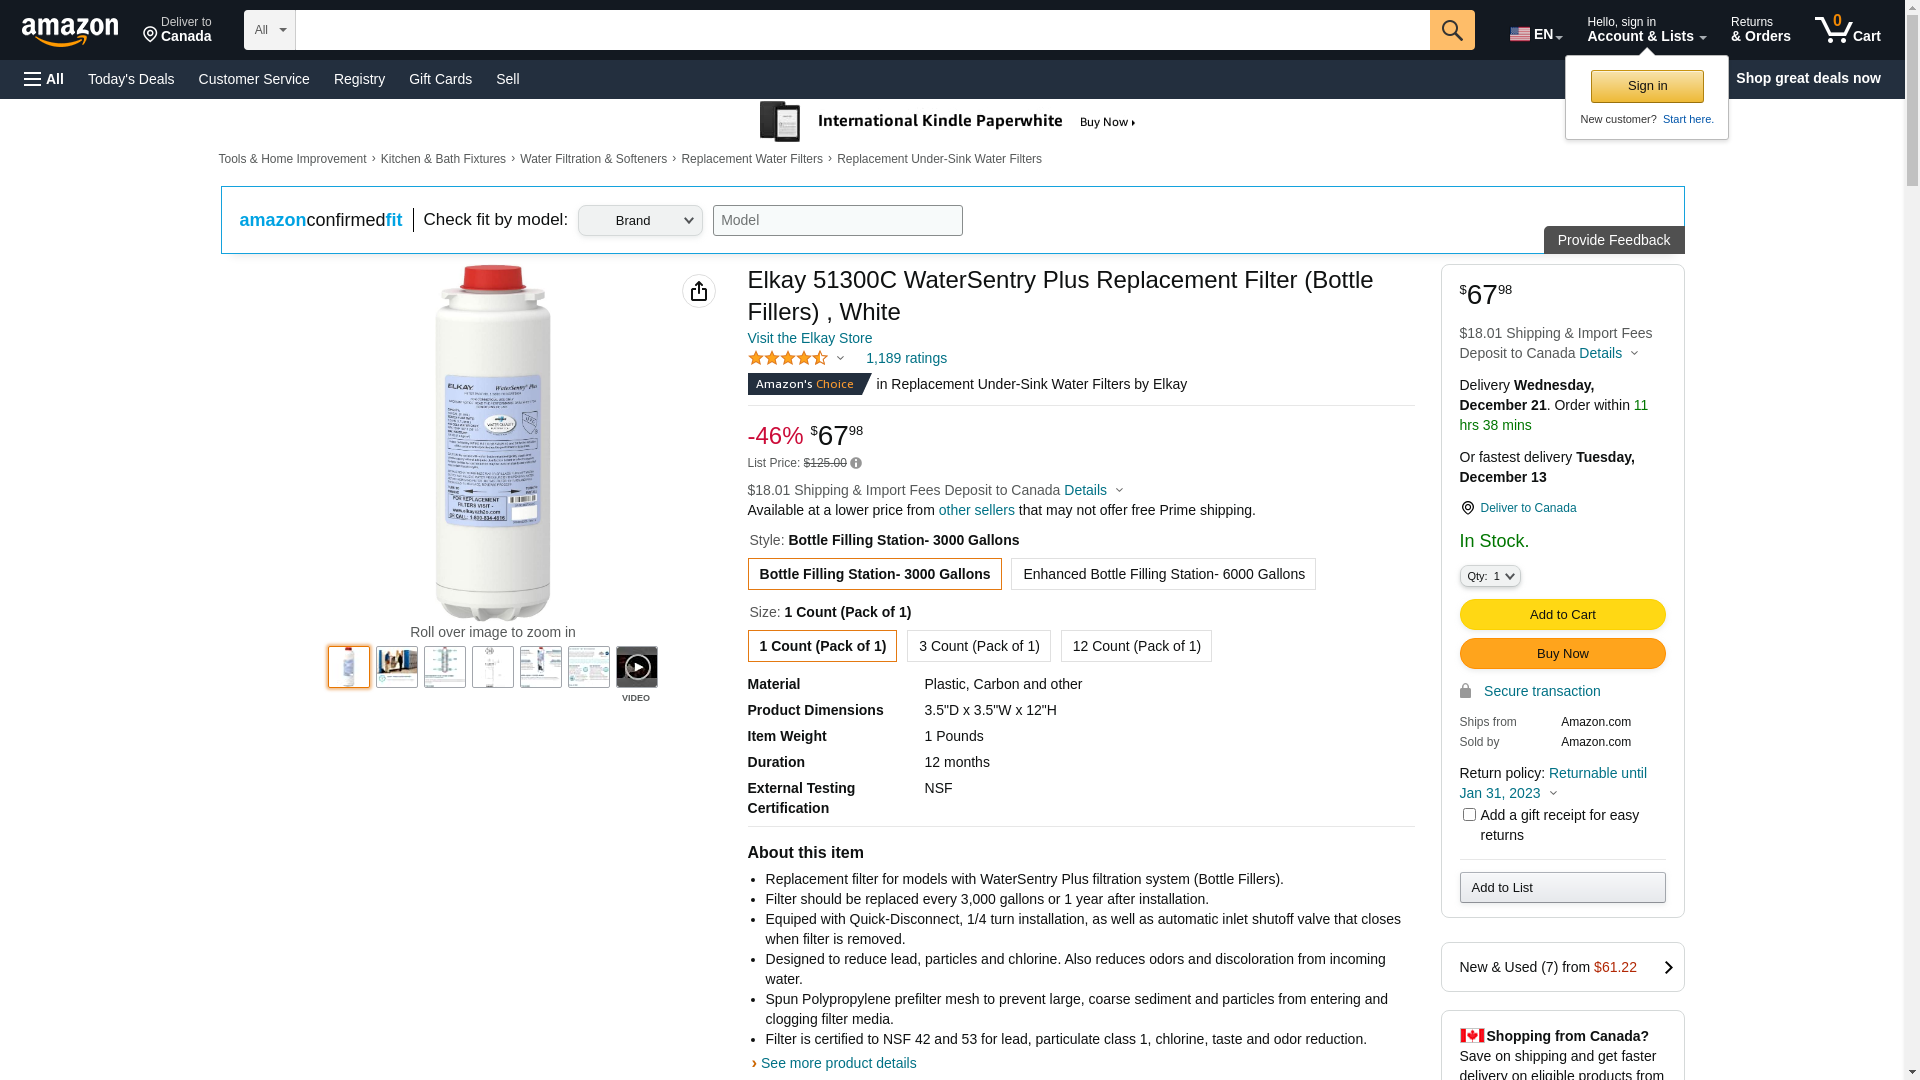
Task: Click the share icon beside product image
Action: (x=699, y=291)
